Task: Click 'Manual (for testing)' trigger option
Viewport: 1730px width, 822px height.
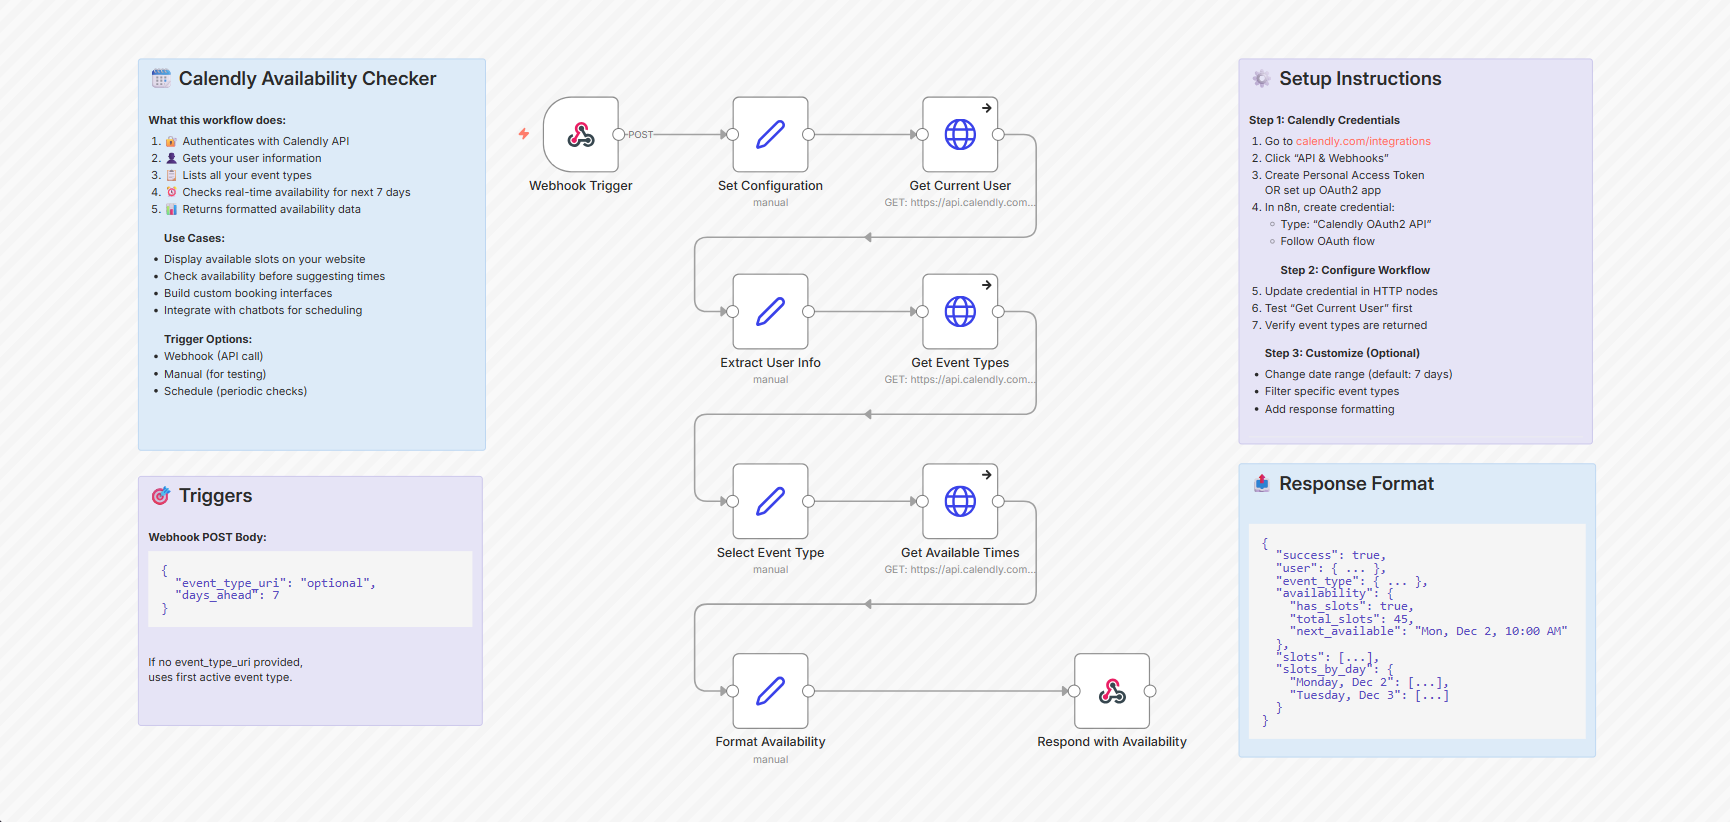Action: (215, 374)
